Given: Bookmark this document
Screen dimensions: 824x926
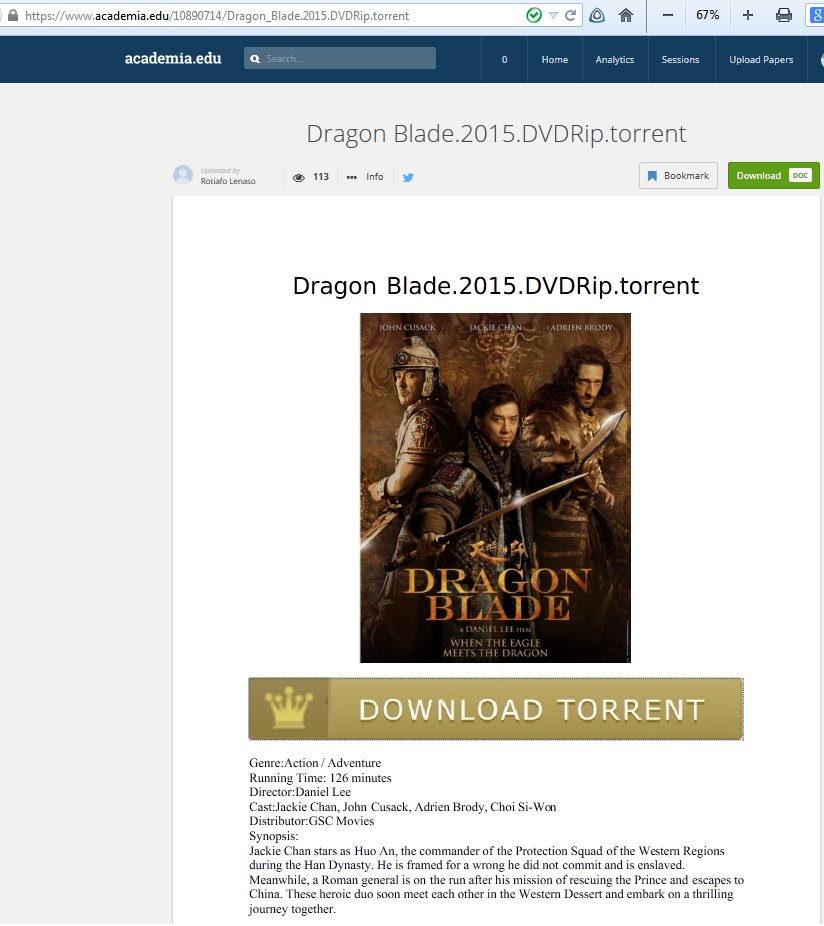Looking at the screenshot, I should pos(678,175).
